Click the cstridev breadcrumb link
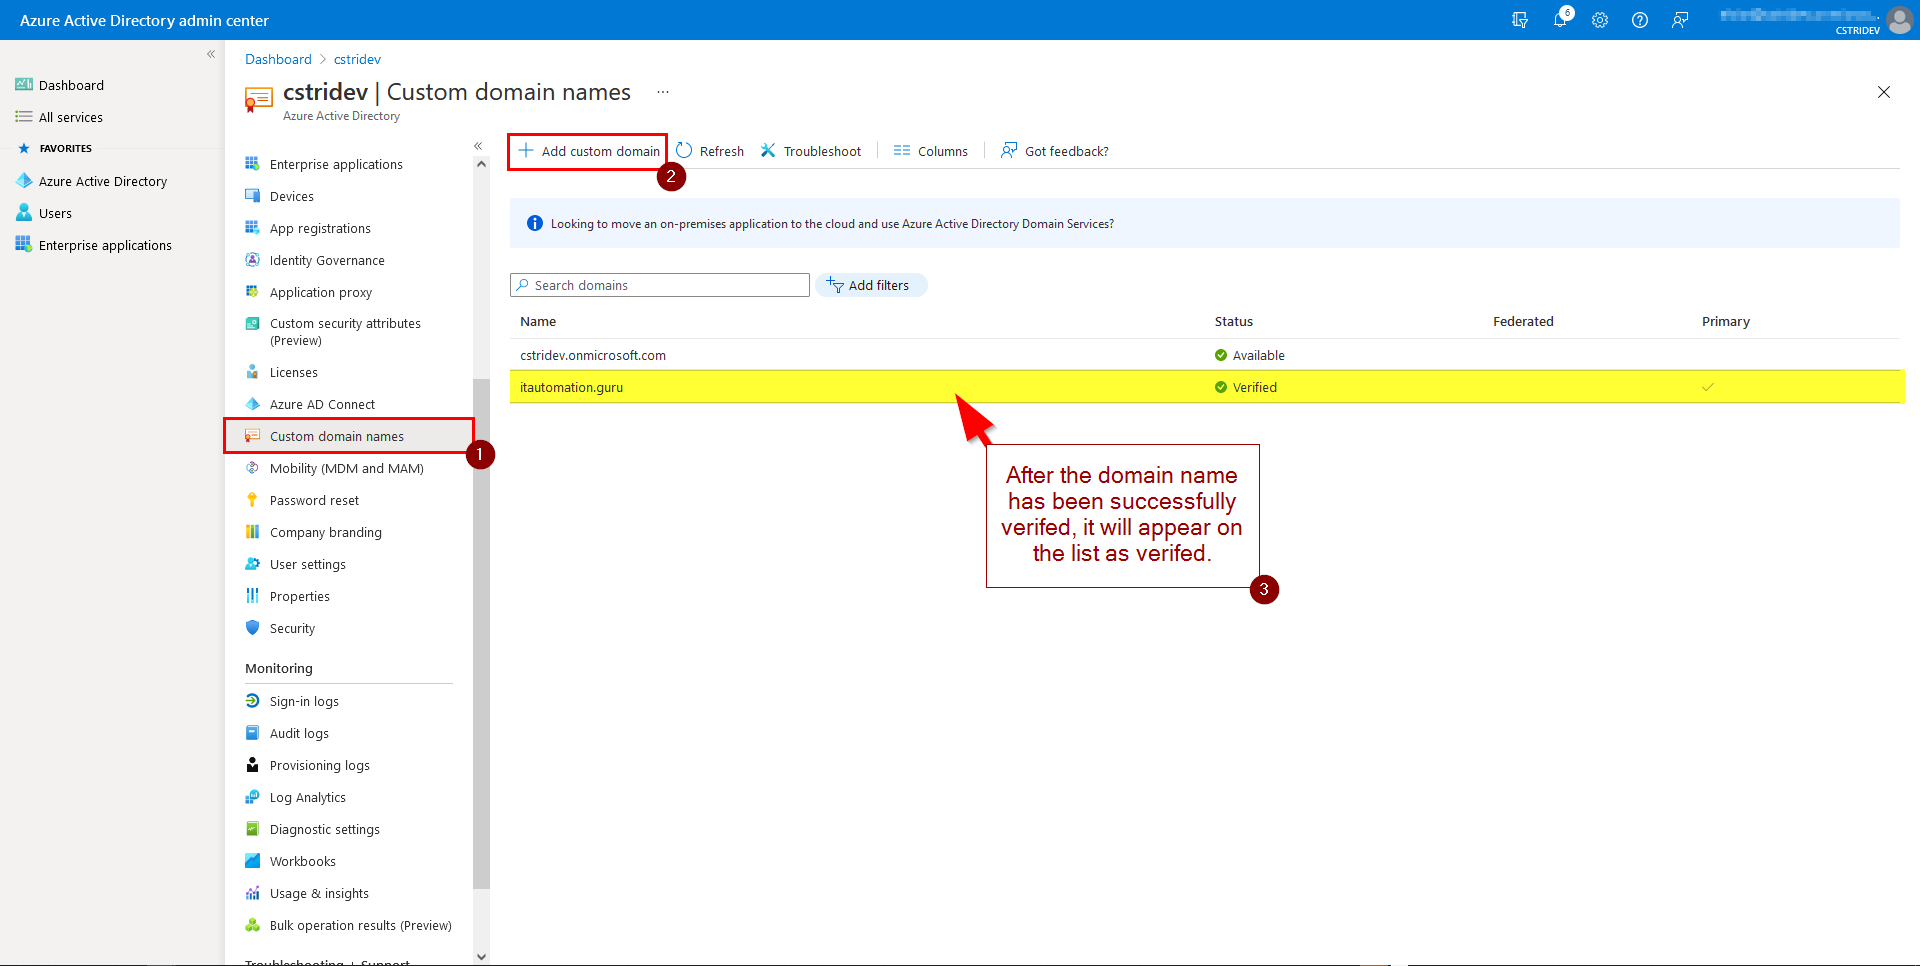The height and width of the screenshot is (966, 1920). 357,59
